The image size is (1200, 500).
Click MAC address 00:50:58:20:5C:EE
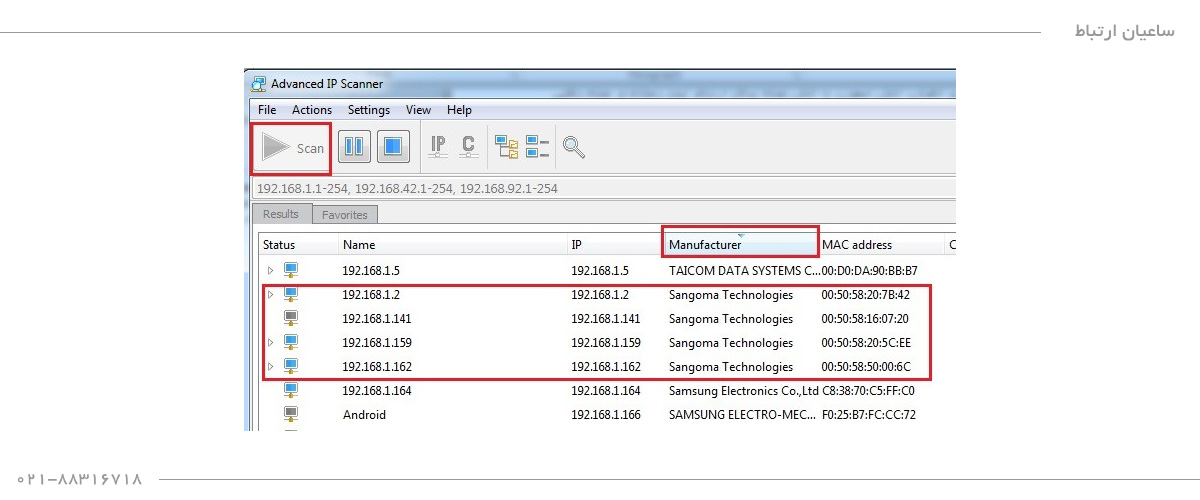(x=866, y=343)
